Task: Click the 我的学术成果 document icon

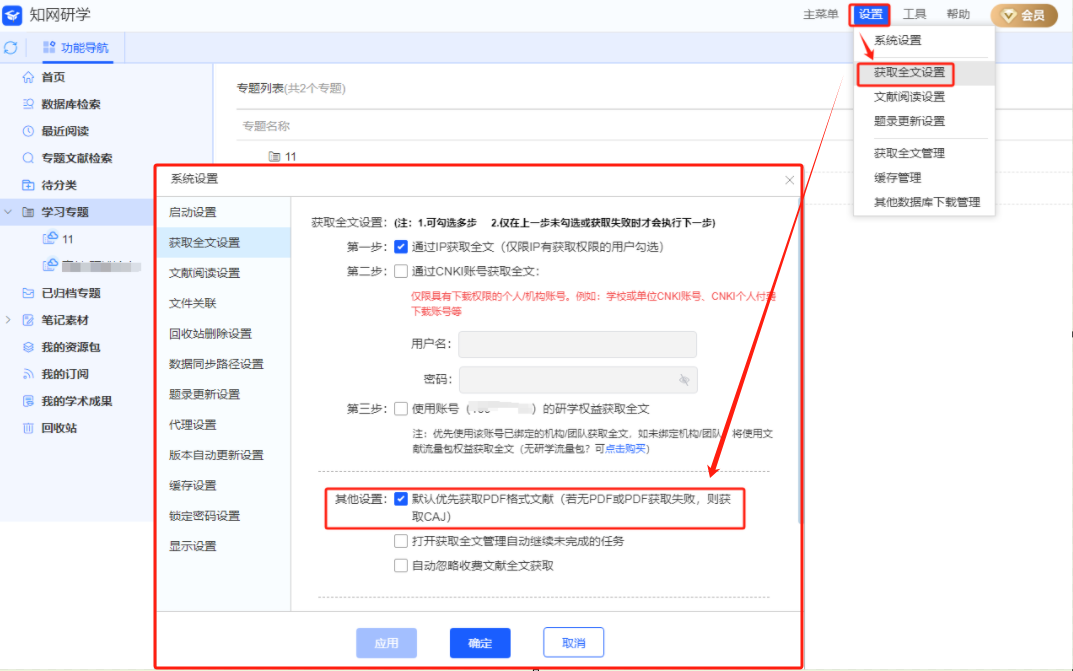Action: pyautogui.click(x=28, y=401)
